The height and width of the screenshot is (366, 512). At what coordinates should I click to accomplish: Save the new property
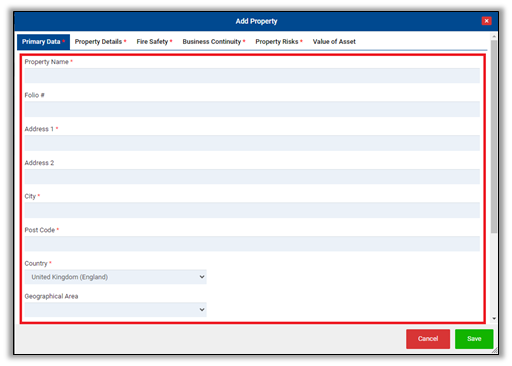coord(474,339)
